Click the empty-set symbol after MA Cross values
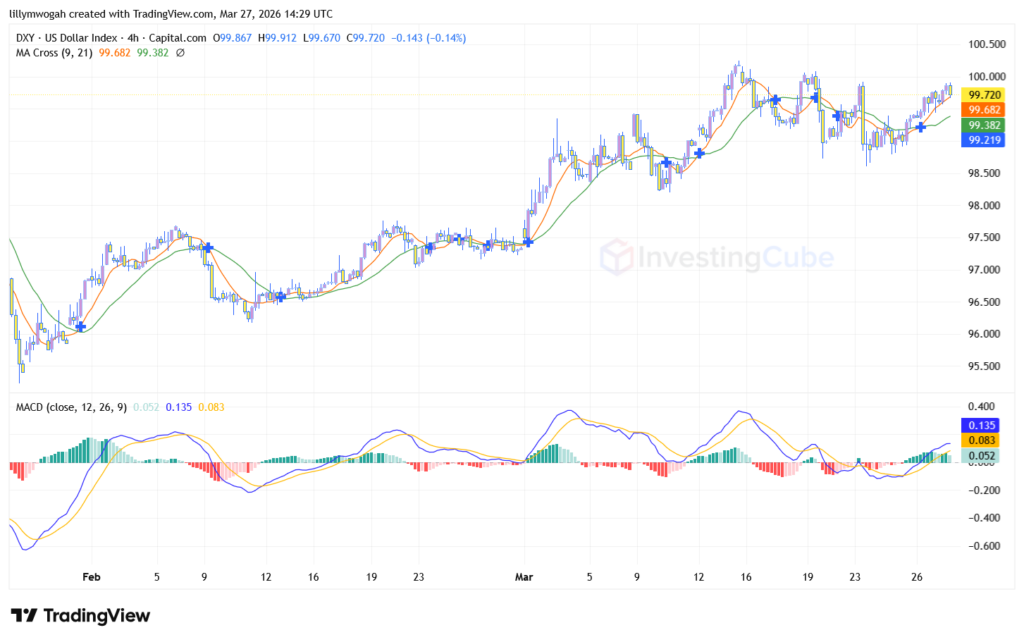1024x642 pixels. (x=179, y=52)
